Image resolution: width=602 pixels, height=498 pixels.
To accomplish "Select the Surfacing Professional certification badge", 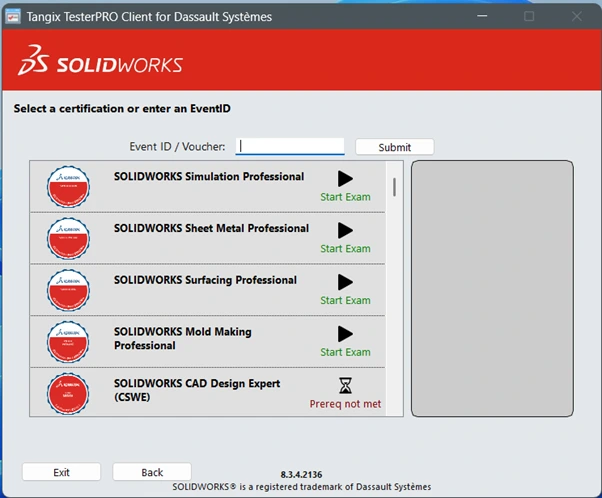I will 75,290.
